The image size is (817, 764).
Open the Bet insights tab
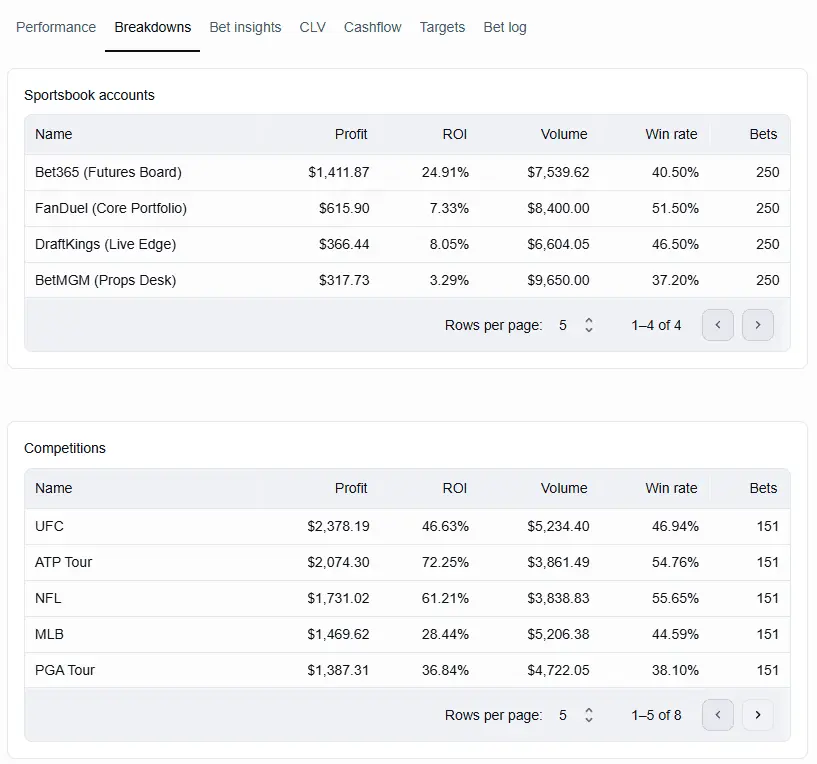(245, 27)
